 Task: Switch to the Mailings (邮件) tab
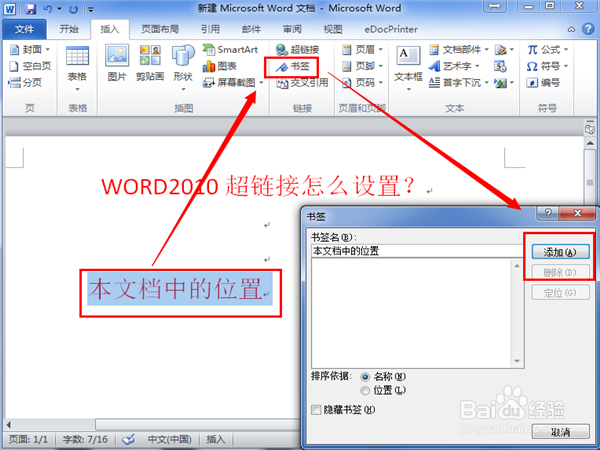pos(251,29)
